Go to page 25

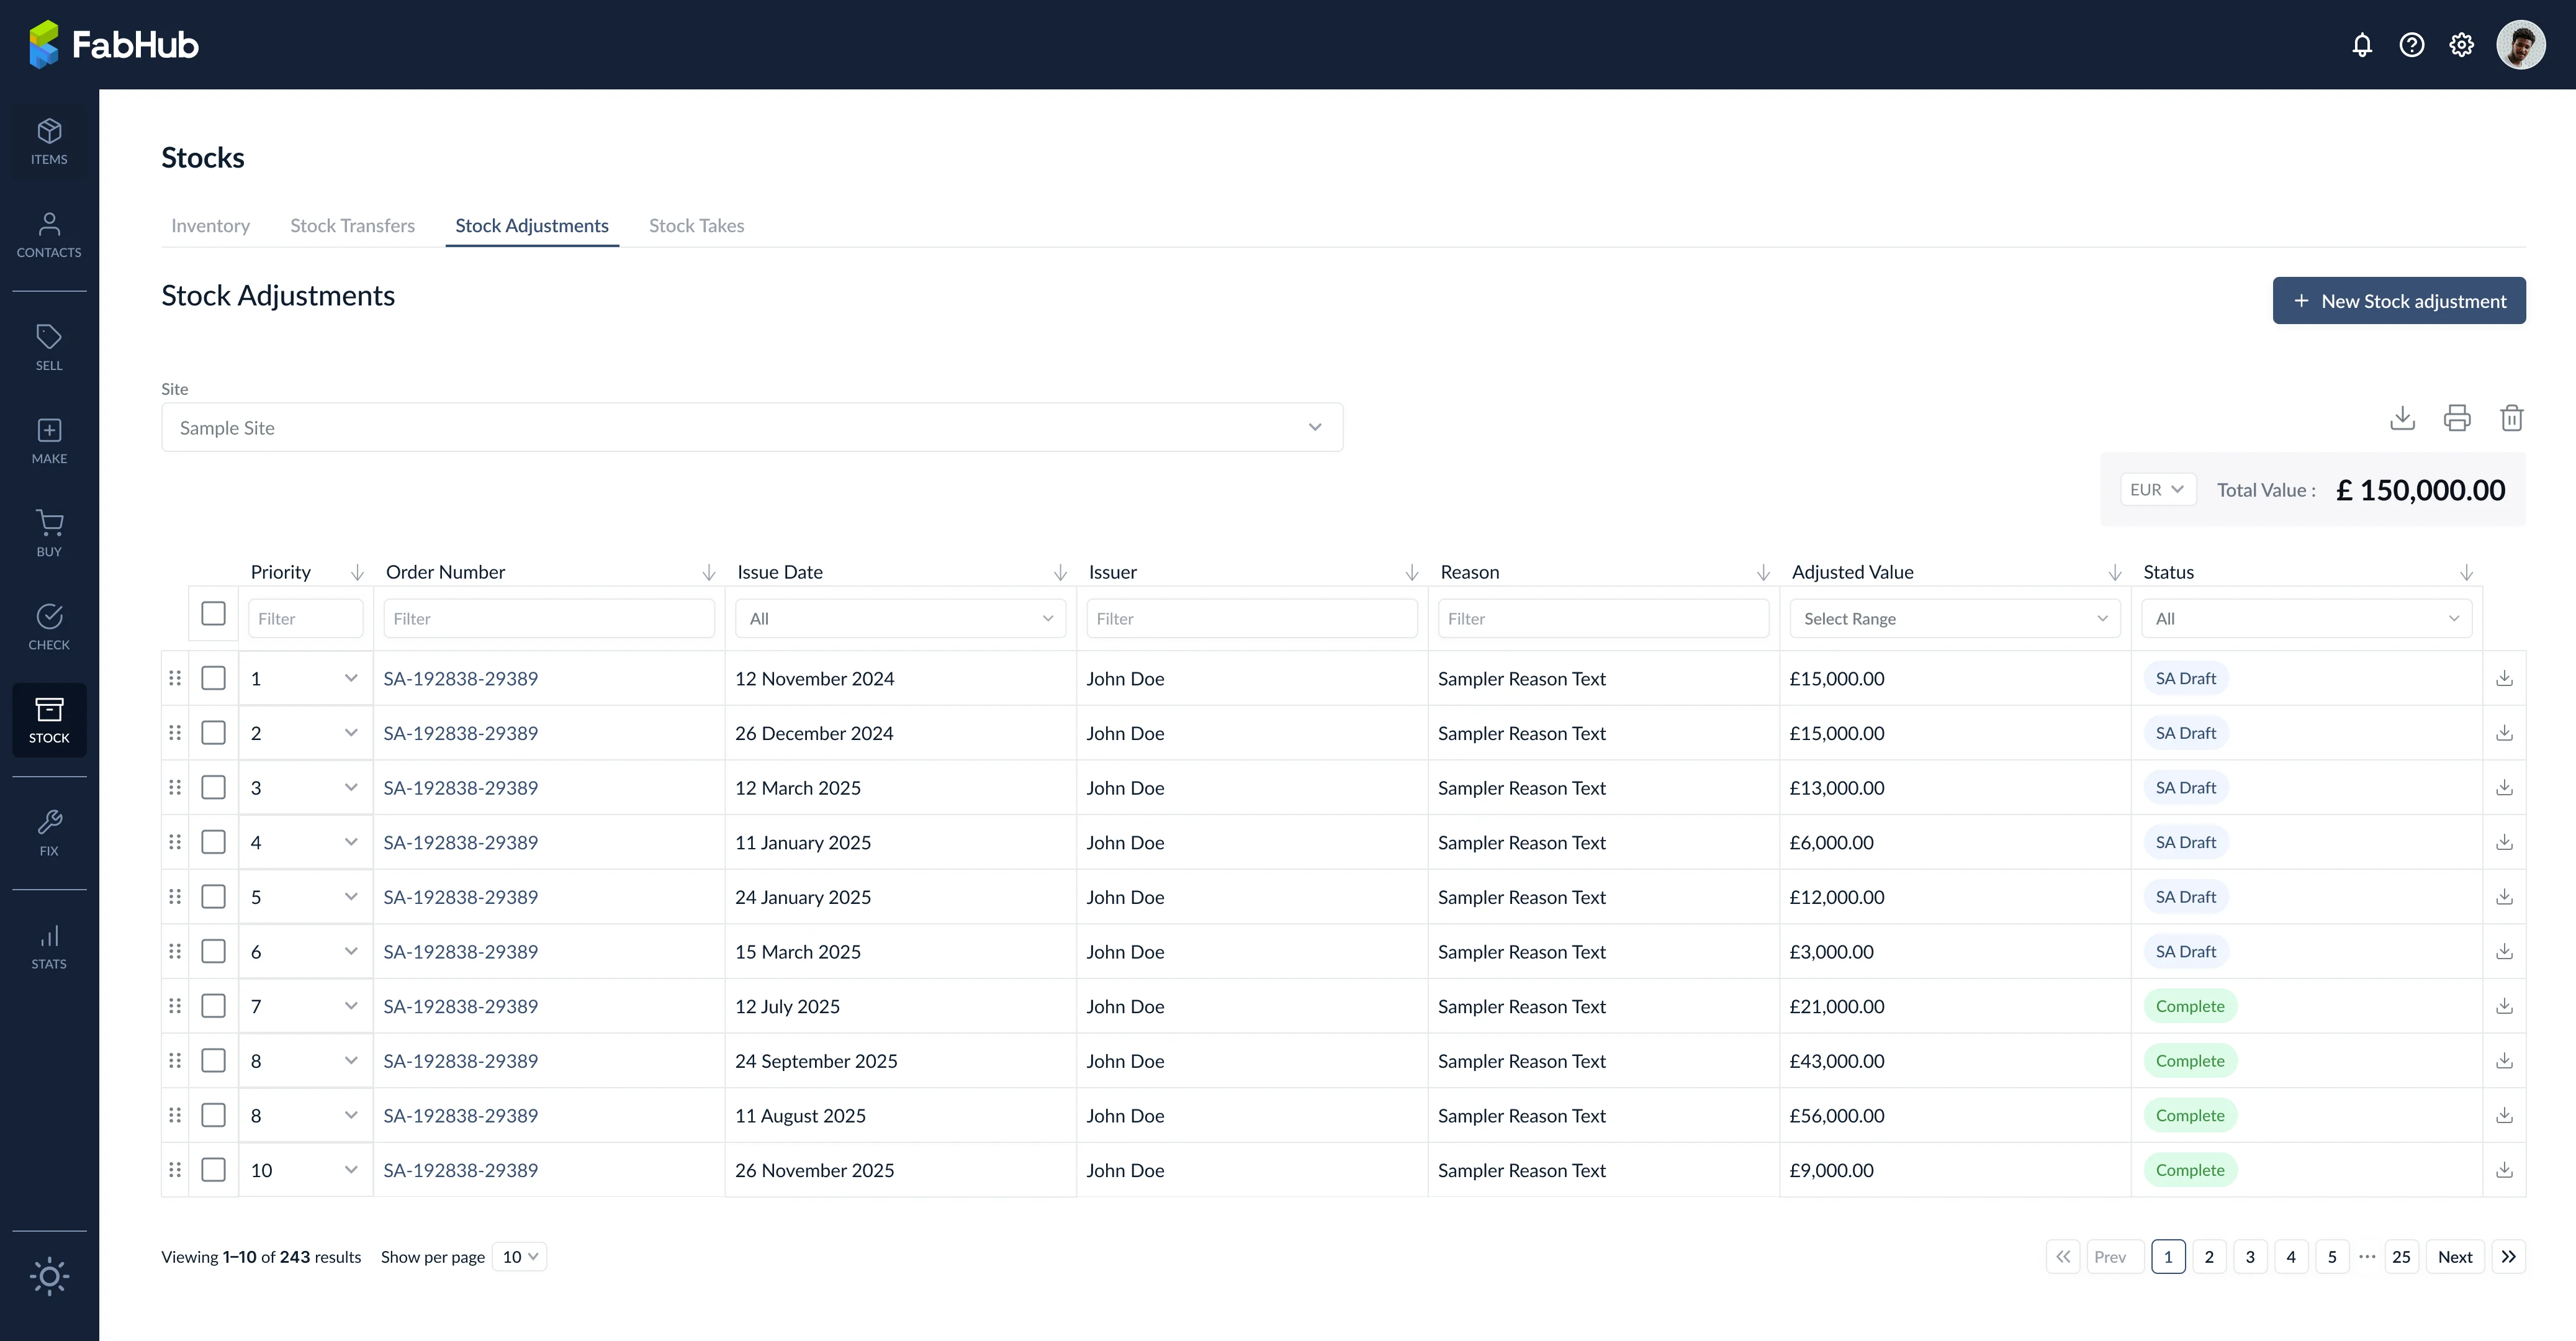click(x=2401, y=1257)
